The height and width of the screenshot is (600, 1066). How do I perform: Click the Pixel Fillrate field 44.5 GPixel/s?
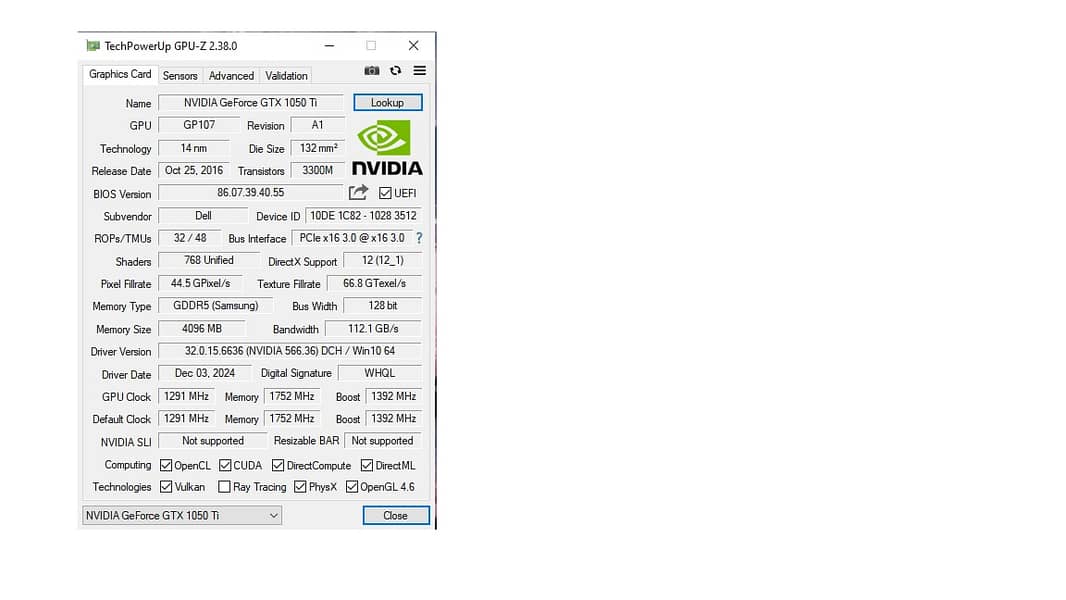(x=201, y=283)
